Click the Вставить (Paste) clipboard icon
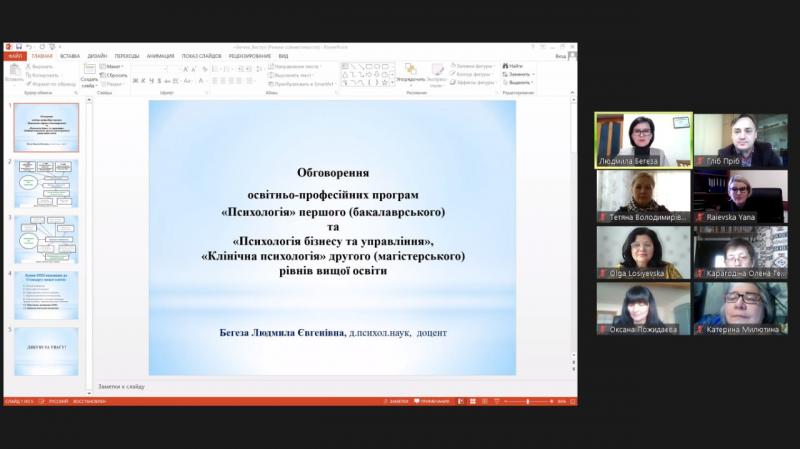800x449 pixels. [14, 73]
